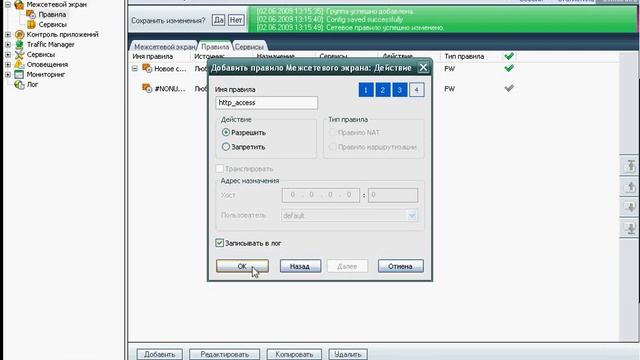Screen dimensions: 640x360
Task: Click the FW cell of Новое с... row
Action: point(449,69)
